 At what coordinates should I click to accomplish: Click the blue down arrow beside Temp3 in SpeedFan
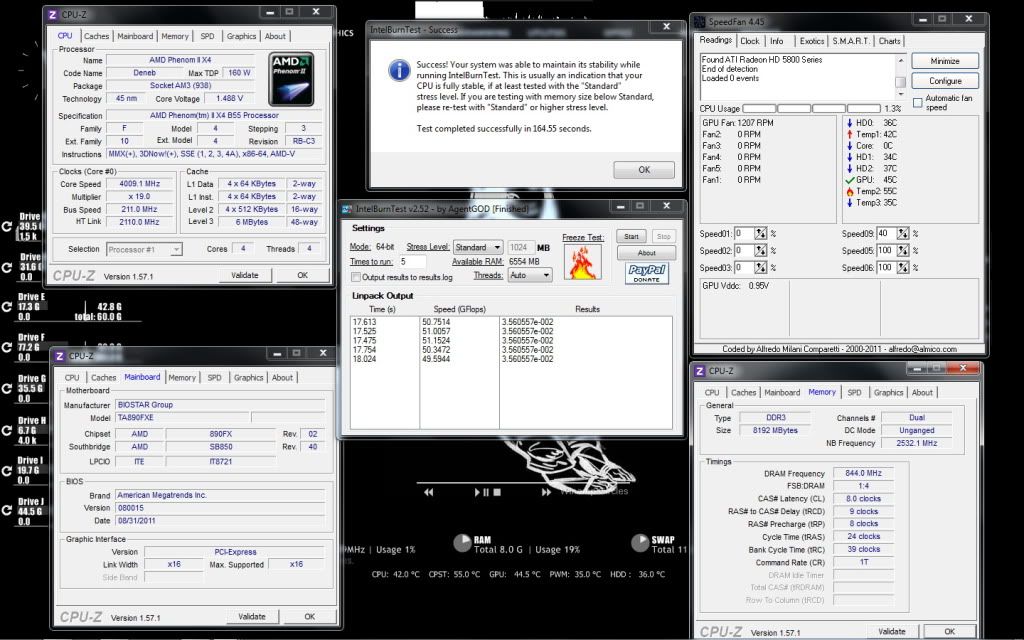(850, 202)
